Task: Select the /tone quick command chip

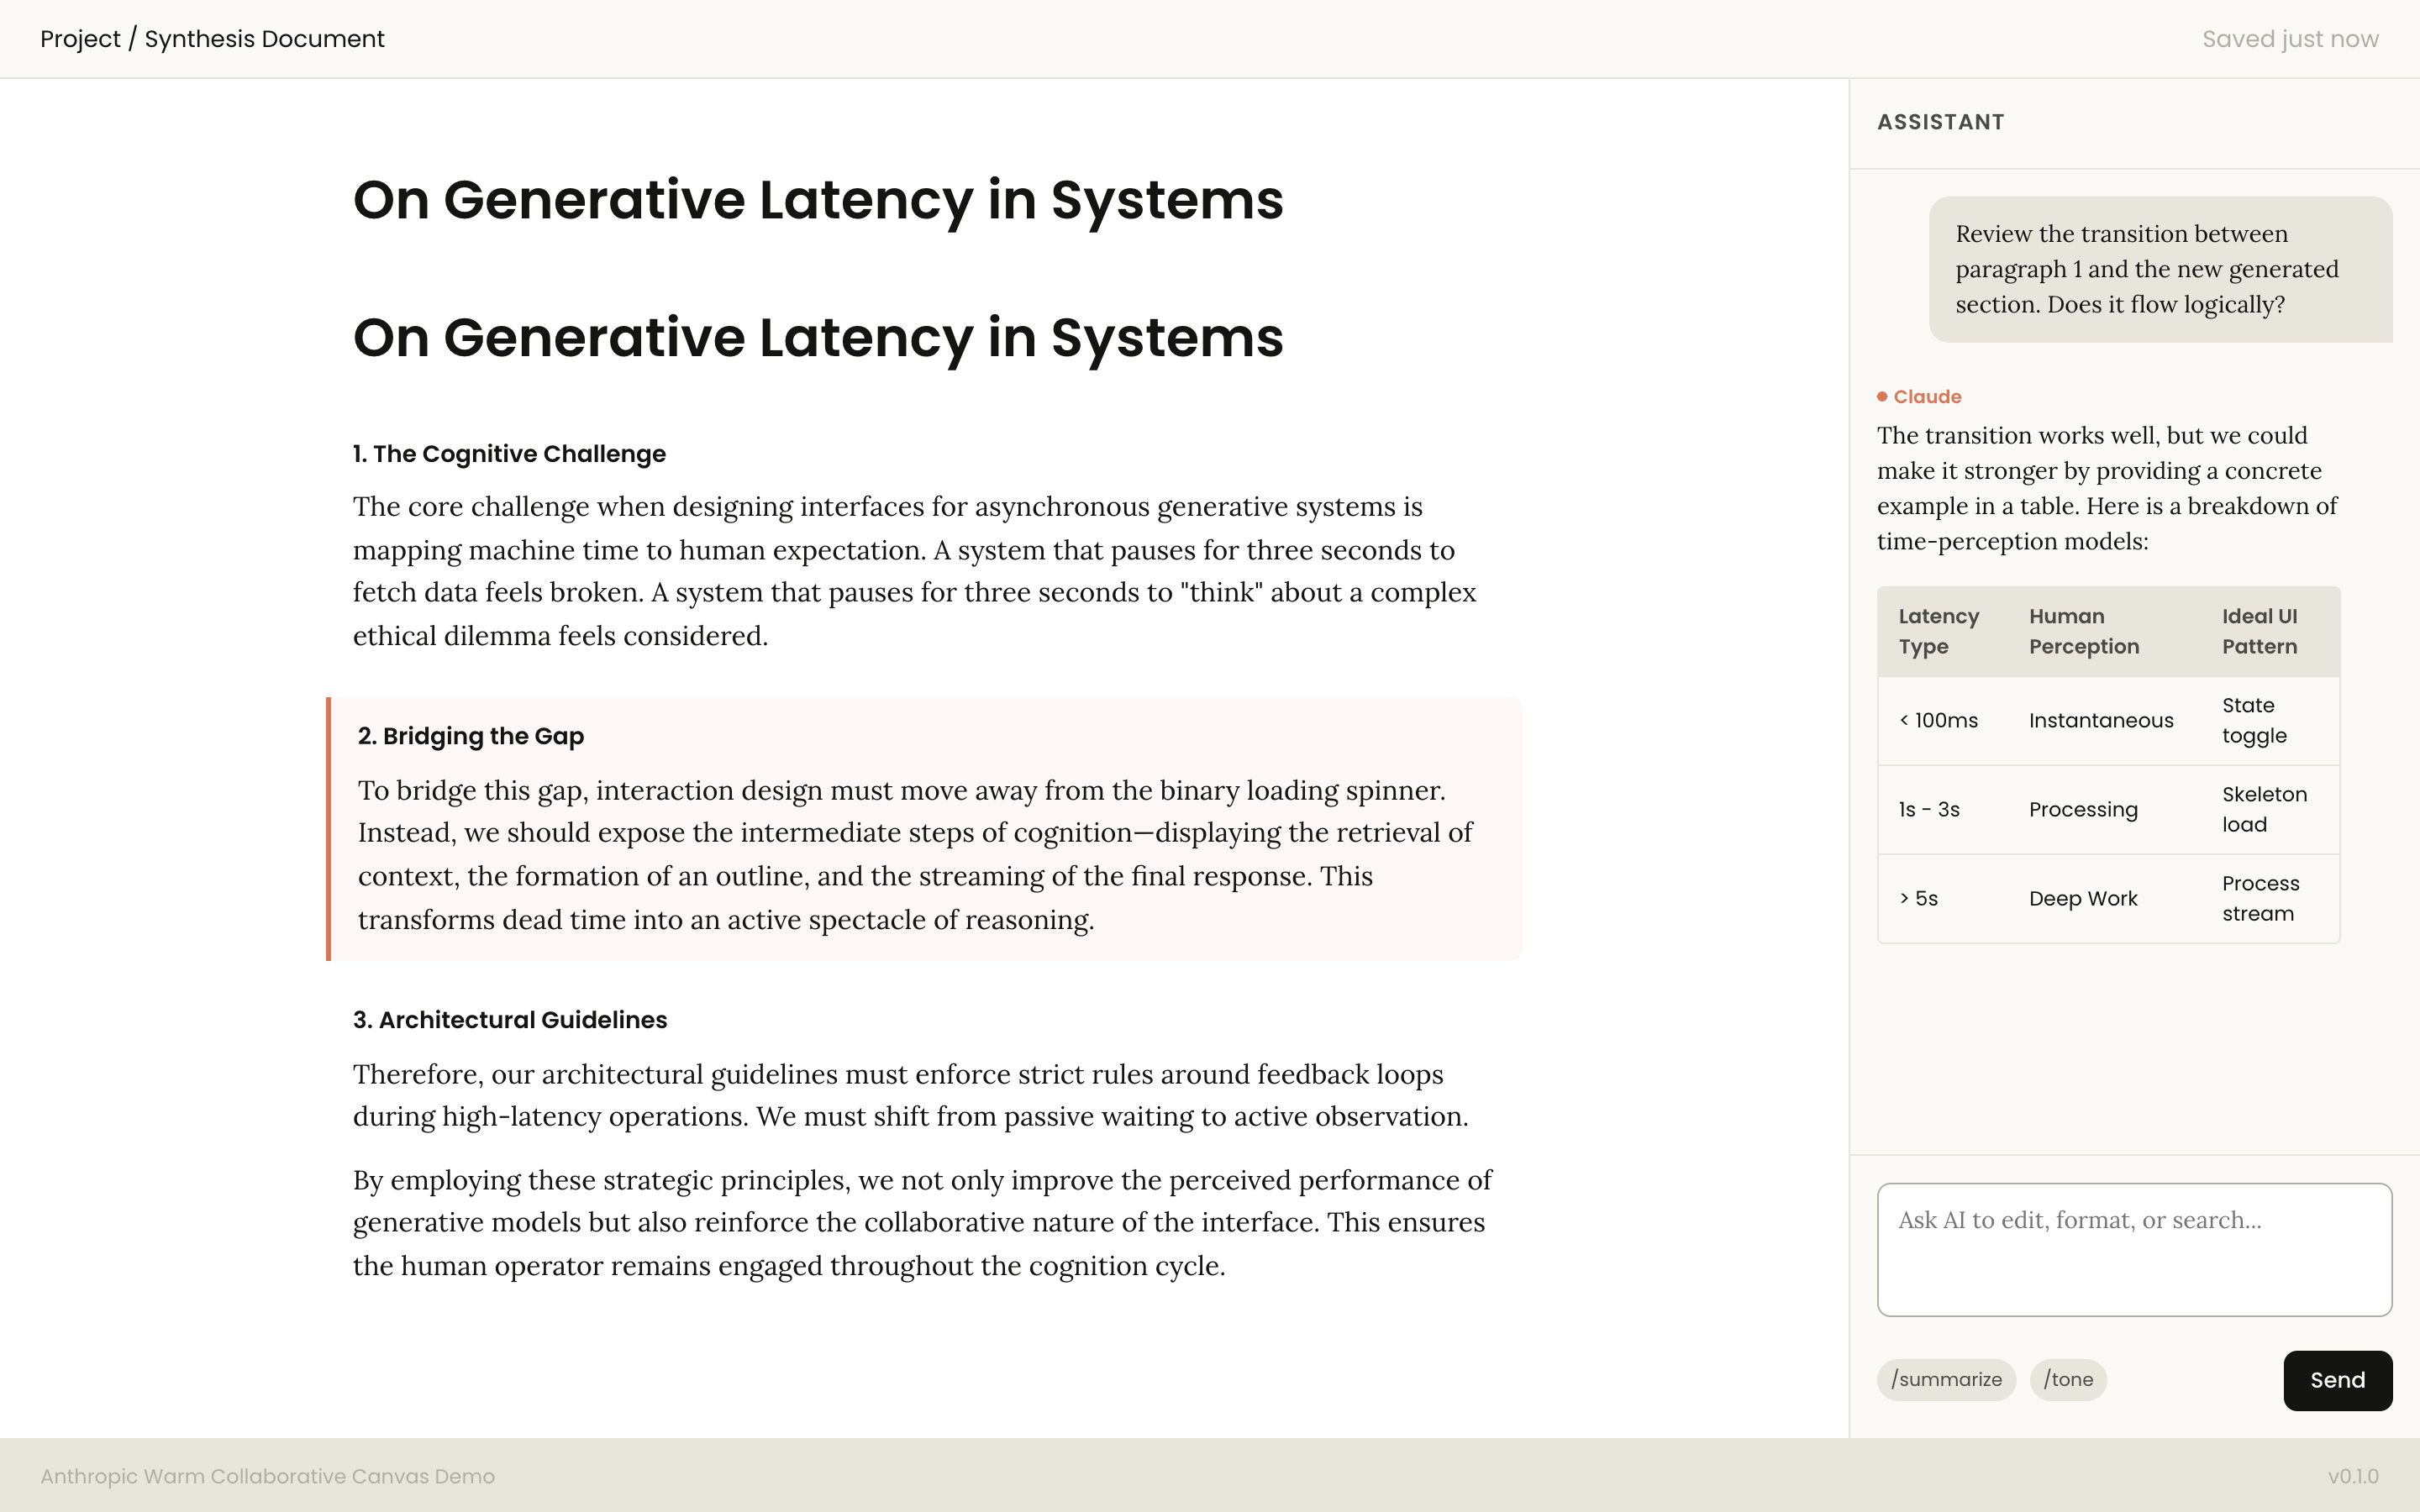Action: [2067, 1380]
